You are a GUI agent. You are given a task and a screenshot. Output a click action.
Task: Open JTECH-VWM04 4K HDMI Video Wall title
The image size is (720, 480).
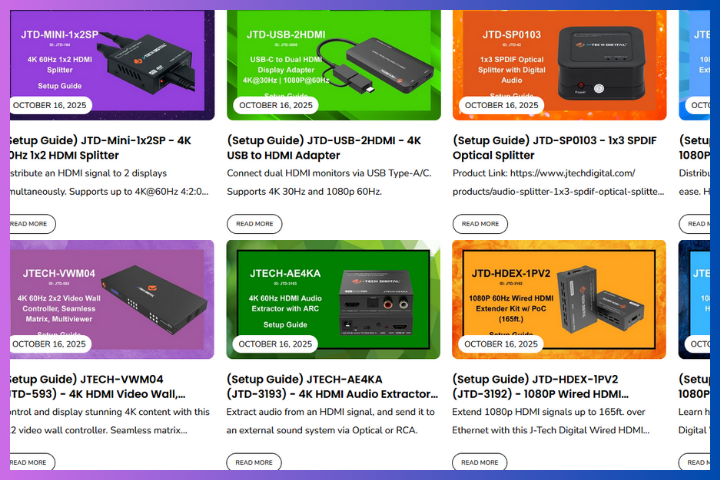tap(98, 387)
